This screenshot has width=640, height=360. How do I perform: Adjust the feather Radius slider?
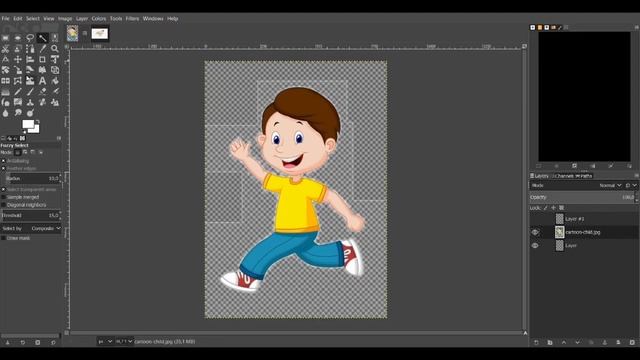(33, 178)
